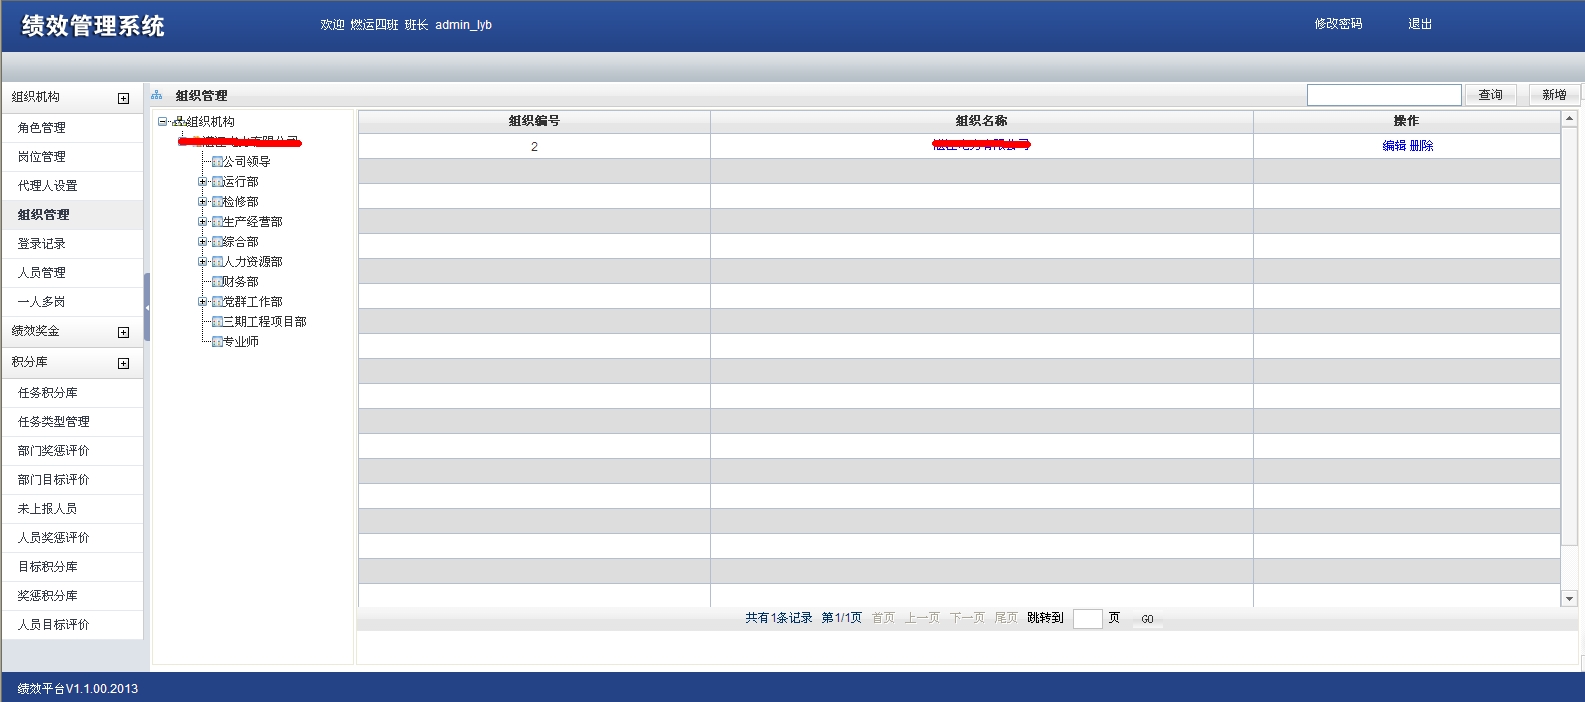
Task: Open 人员管理 in the sidebar menu
Action: [42, 273]
